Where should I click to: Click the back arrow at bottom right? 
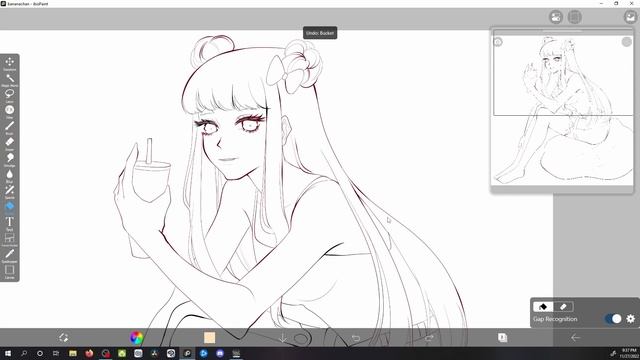pyautogui.click(x=576, y=338)
